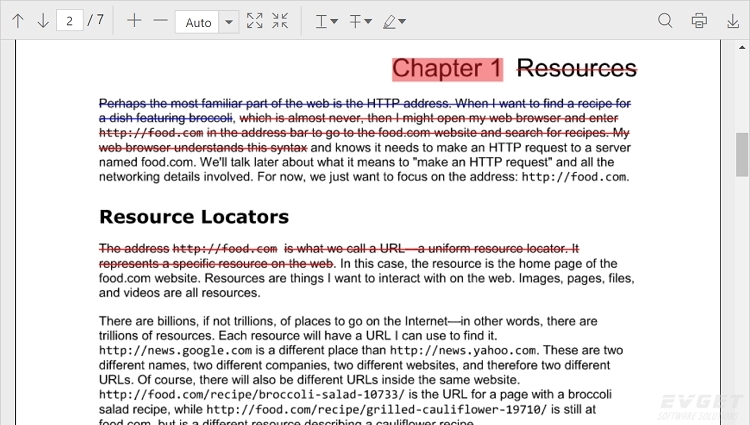Open the highlighter tool dropdown
Viewport: 750px width, 425px height.
pyautogui.click(x=395, y=20)
